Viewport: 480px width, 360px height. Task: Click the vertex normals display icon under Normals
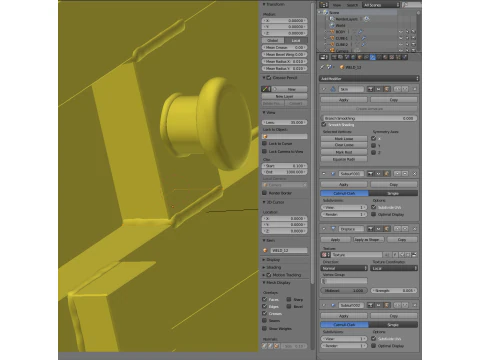point(264,346)
